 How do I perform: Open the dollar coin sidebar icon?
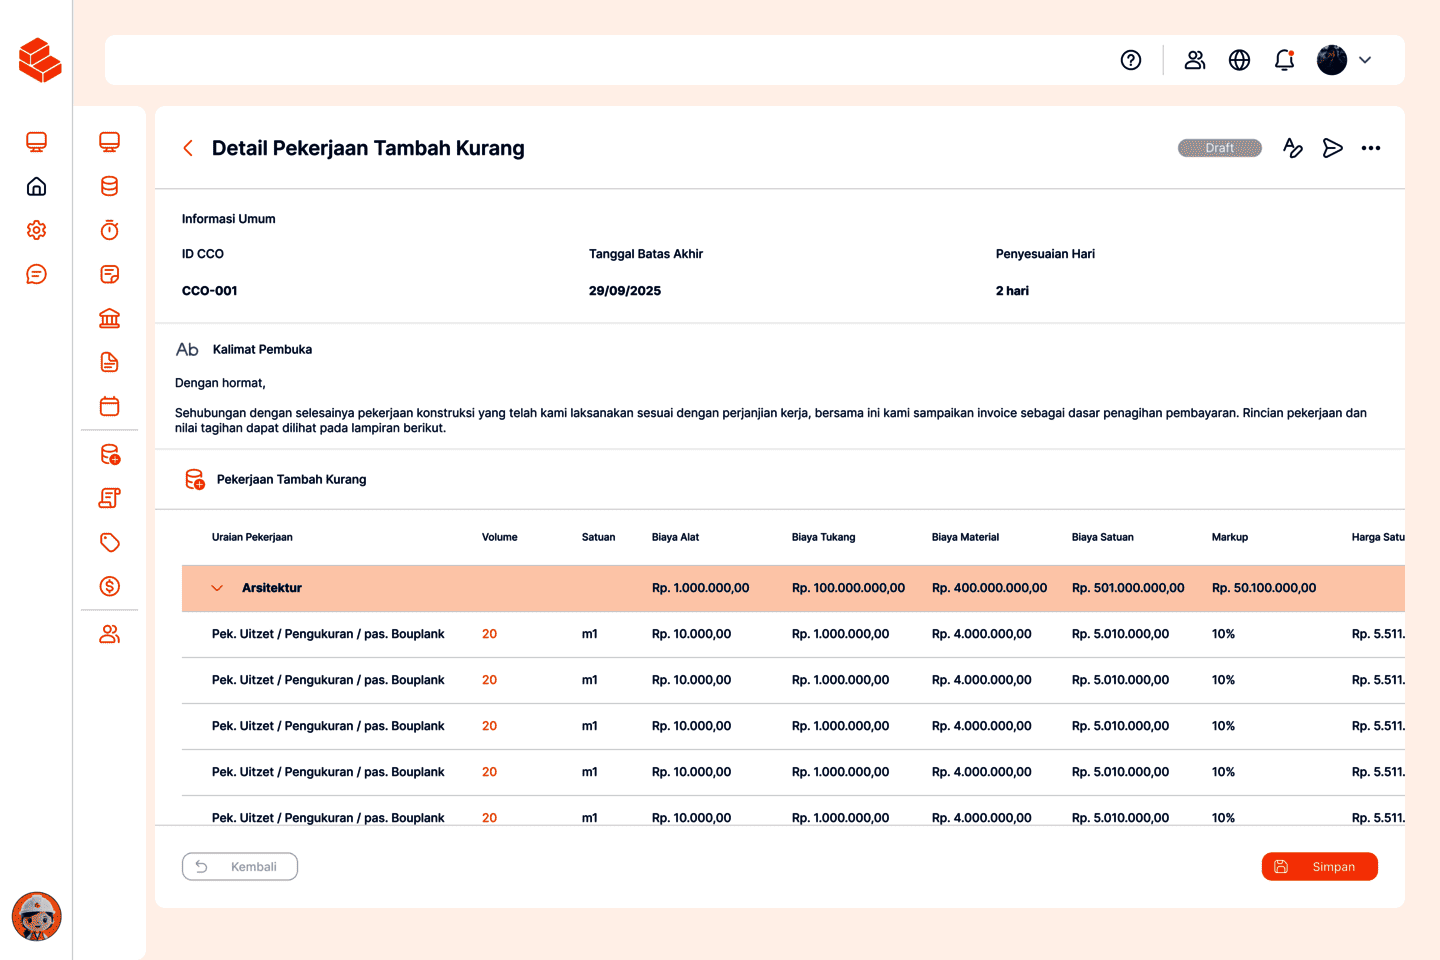pyautogui.click(x=110, y=586)
